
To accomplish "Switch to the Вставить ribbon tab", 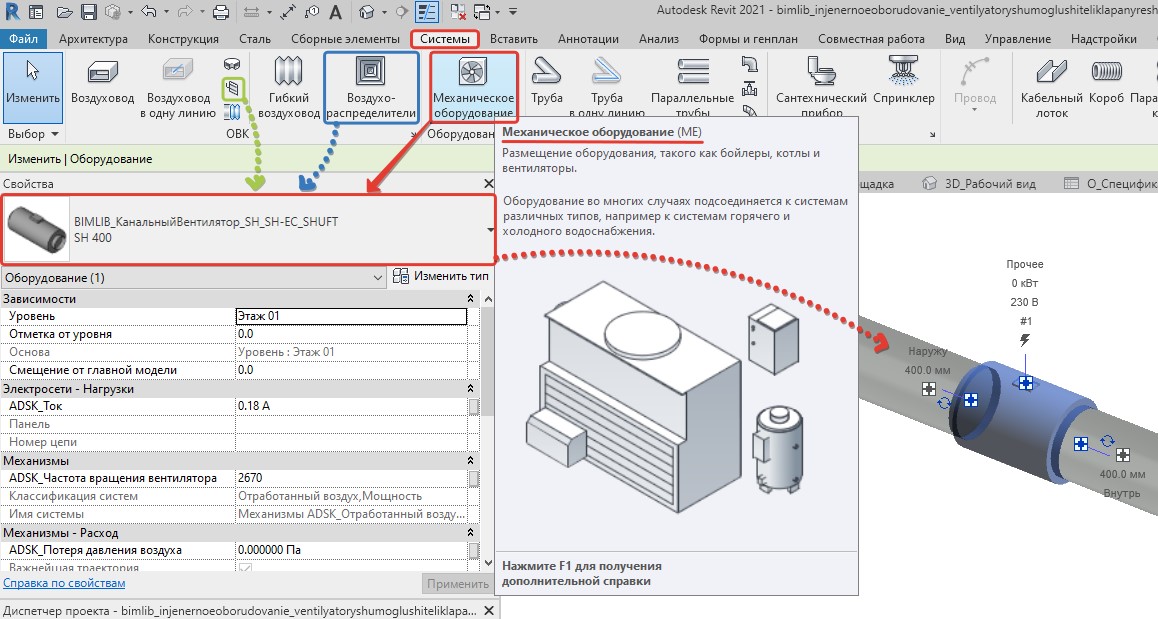I will click(514, 38).
